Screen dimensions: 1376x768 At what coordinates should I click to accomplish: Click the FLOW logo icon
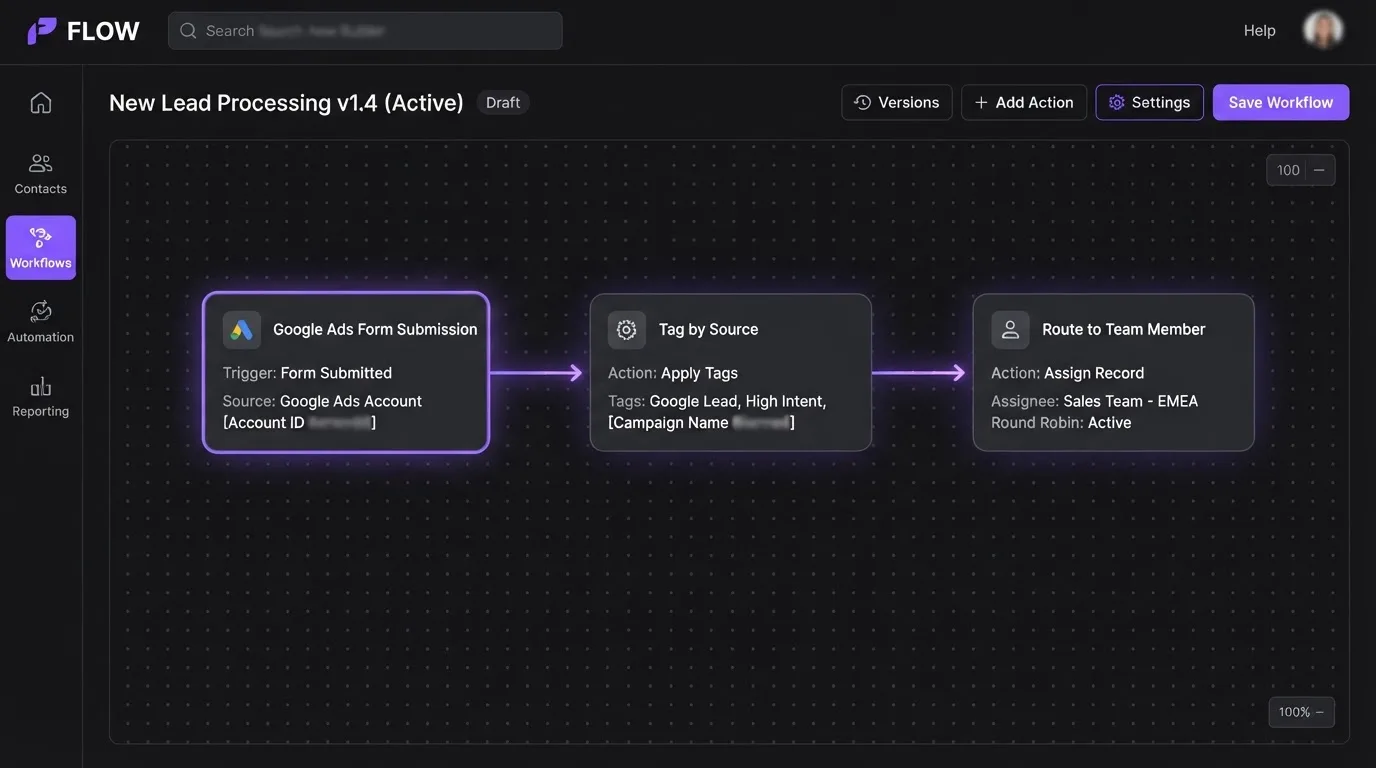pos(42,31)
